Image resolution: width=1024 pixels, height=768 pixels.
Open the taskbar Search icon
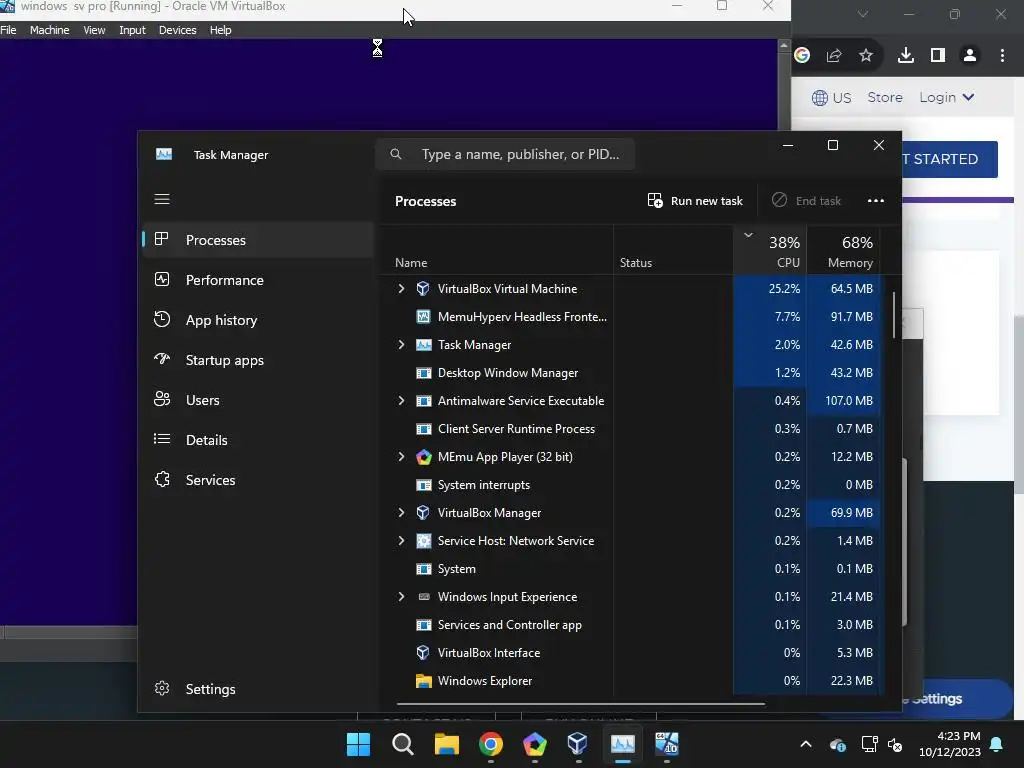point(403,744)
